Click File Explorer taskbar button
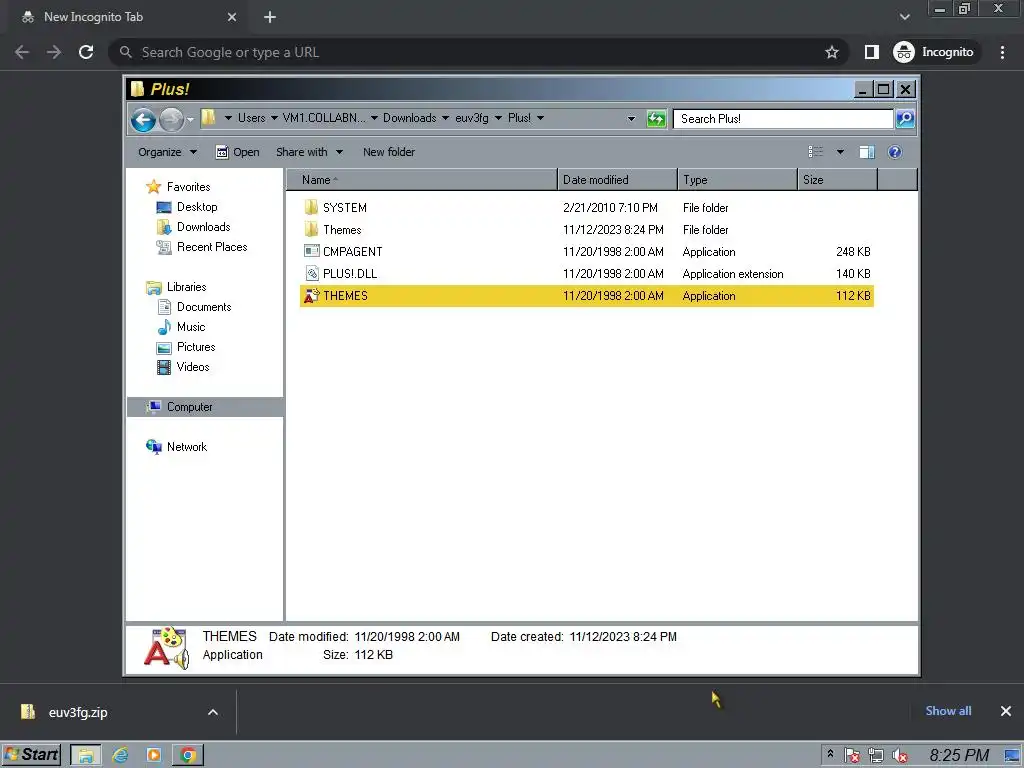Image resolution: width=1024 pixels, height=768 pixels. [86, 755]
